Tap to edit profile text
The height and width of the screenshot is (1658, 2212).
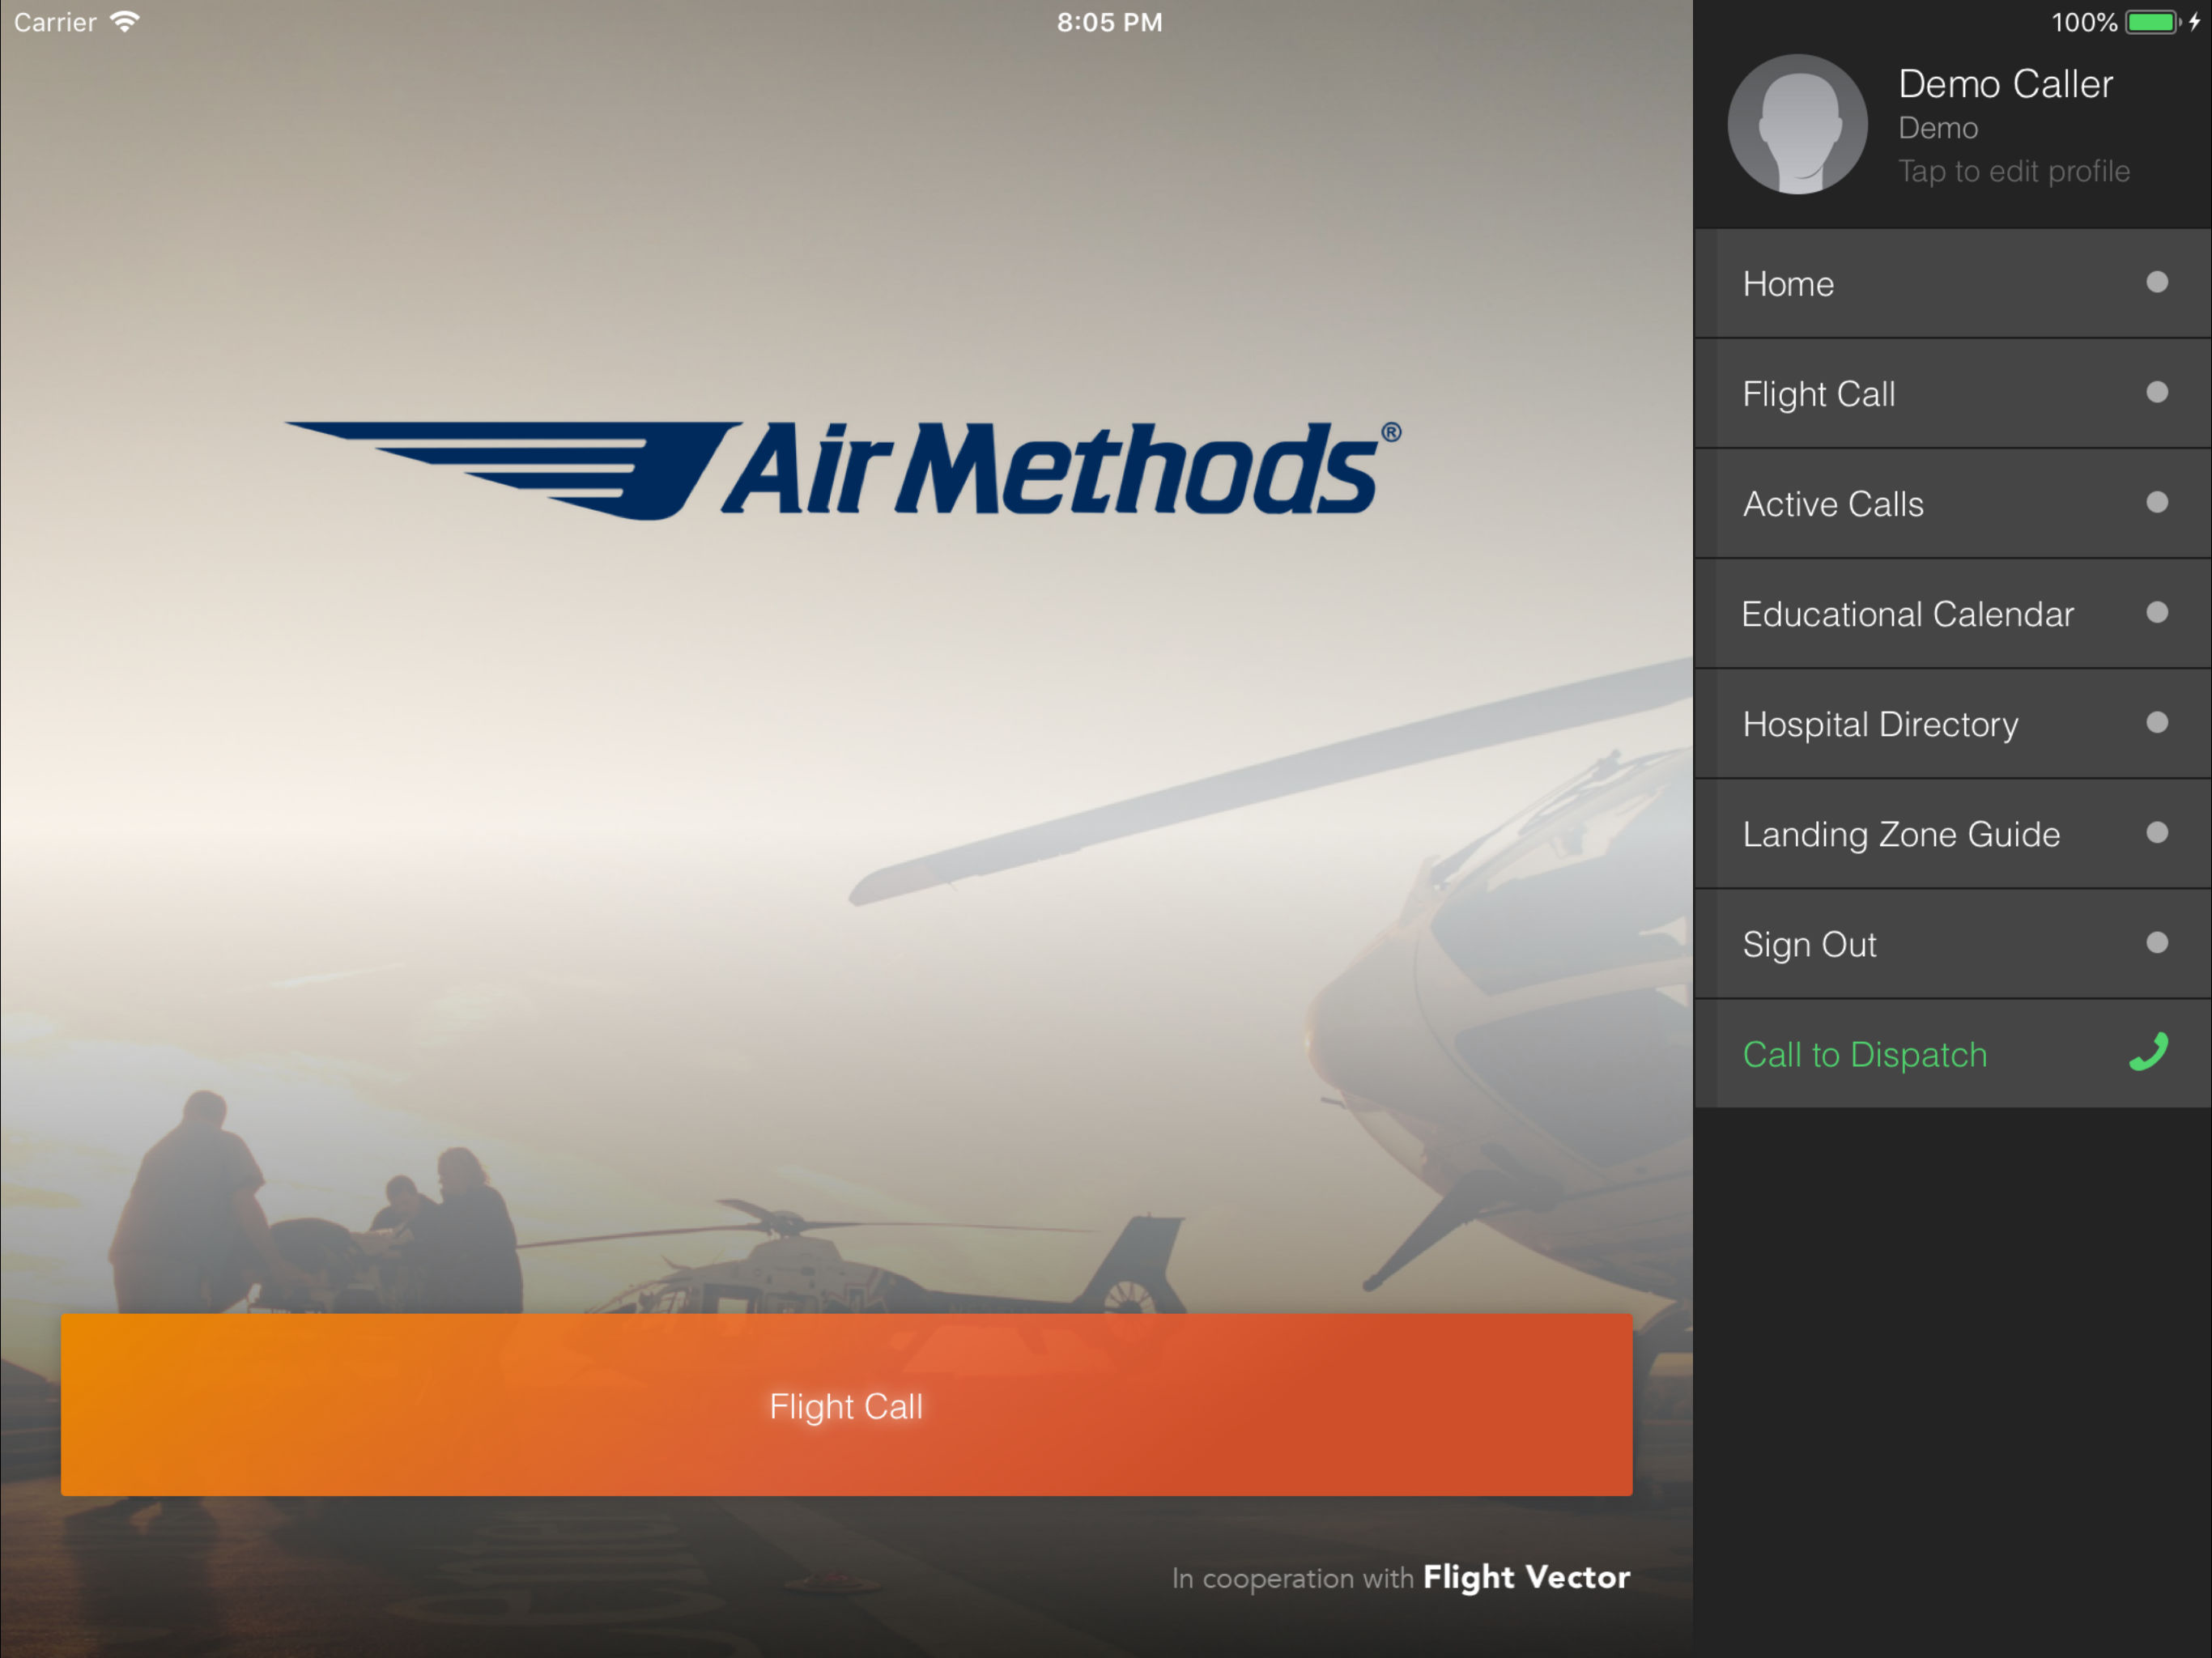(x=2013, y=171)
